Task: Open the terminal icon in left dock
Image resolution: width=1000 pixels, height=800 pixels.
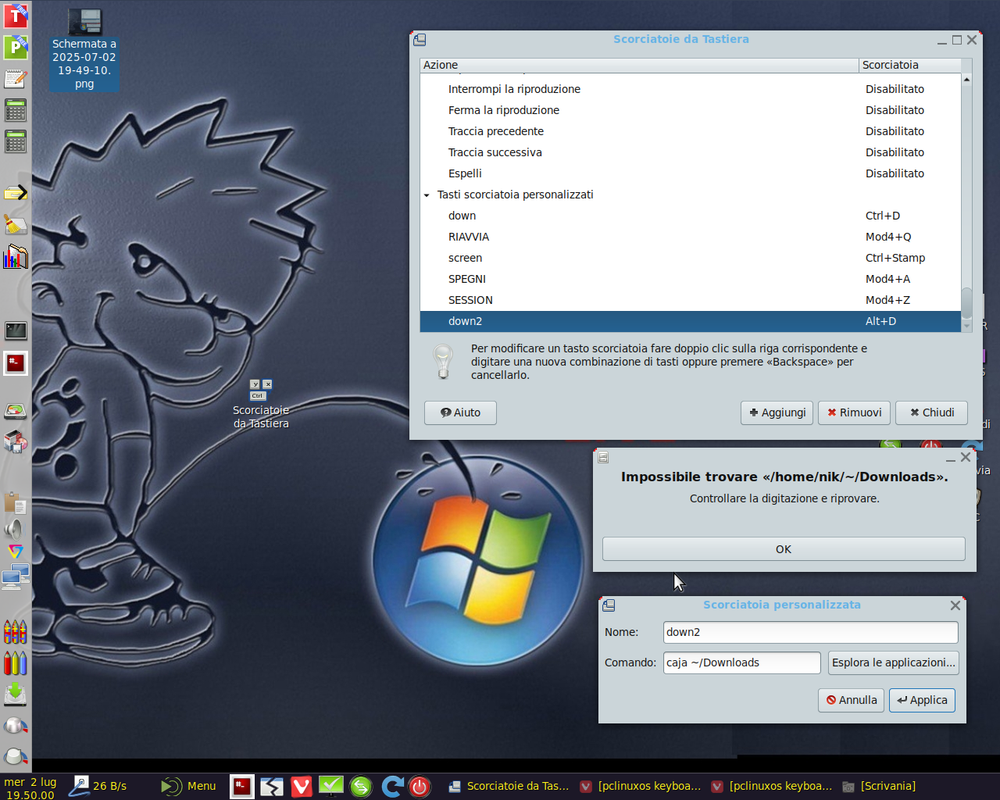Action: pos(15,330)
